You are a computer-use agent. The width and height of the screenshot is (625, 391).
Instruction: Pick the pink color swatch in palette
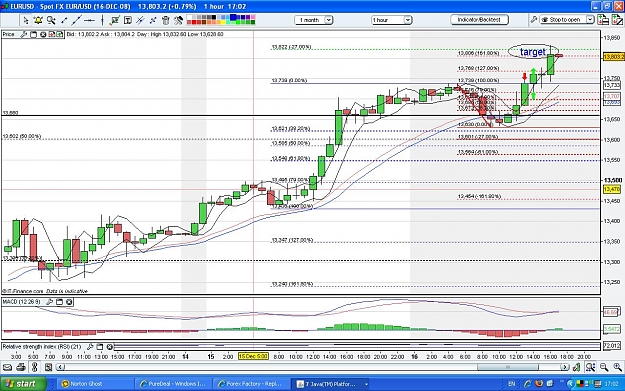(x=252, y=17)
